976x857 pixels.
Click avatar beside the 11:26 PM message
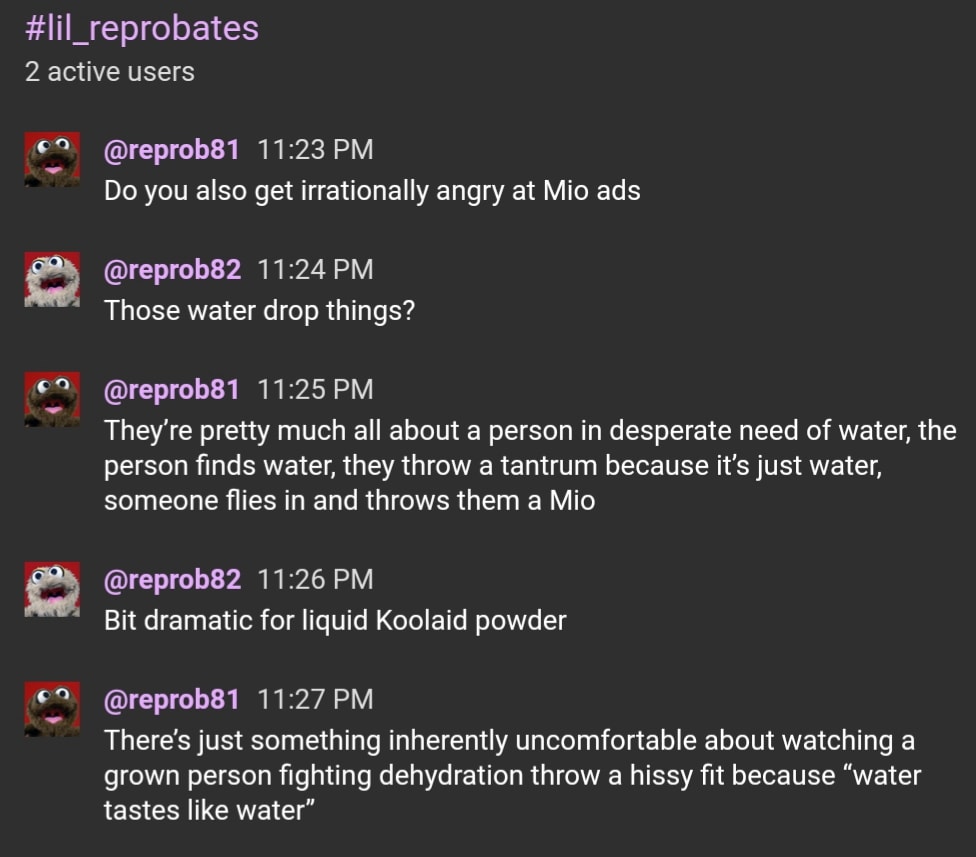52,590
